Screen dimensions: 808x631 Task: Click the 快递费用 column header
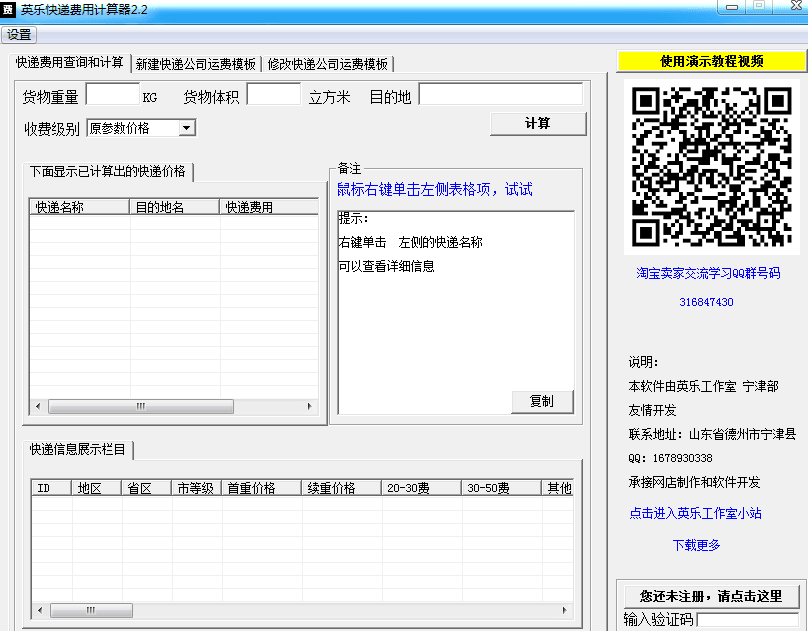coord(267,208)
